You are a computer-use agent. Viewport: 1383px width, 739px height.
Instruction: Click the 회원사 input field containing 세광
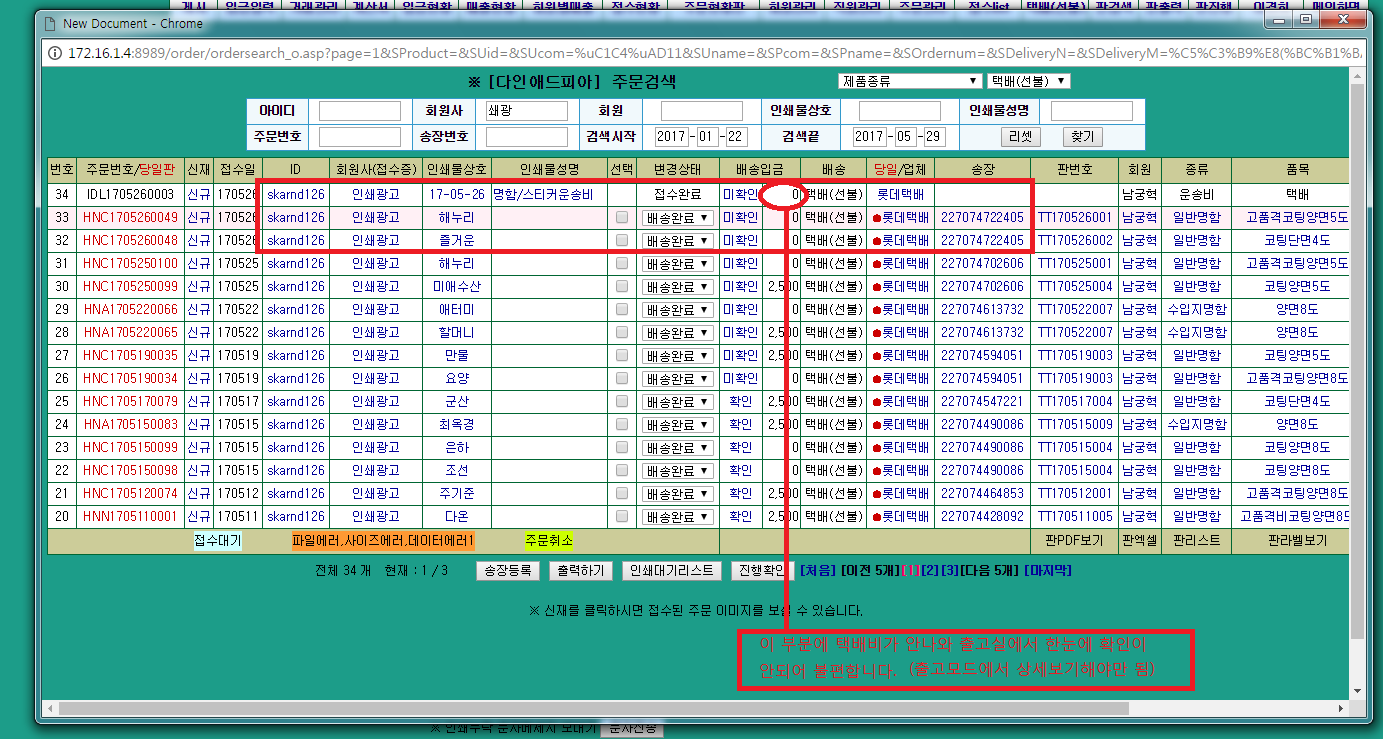coord(526,111)
